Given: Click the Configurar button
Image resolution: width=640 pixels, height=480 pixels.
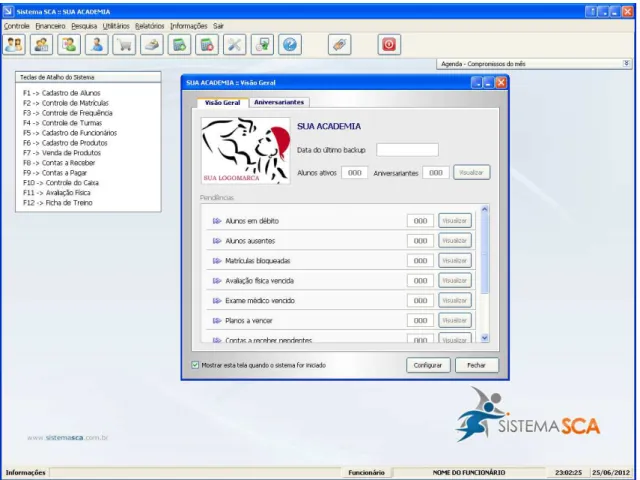Looking at the screenshot, I should pos(428,365).
